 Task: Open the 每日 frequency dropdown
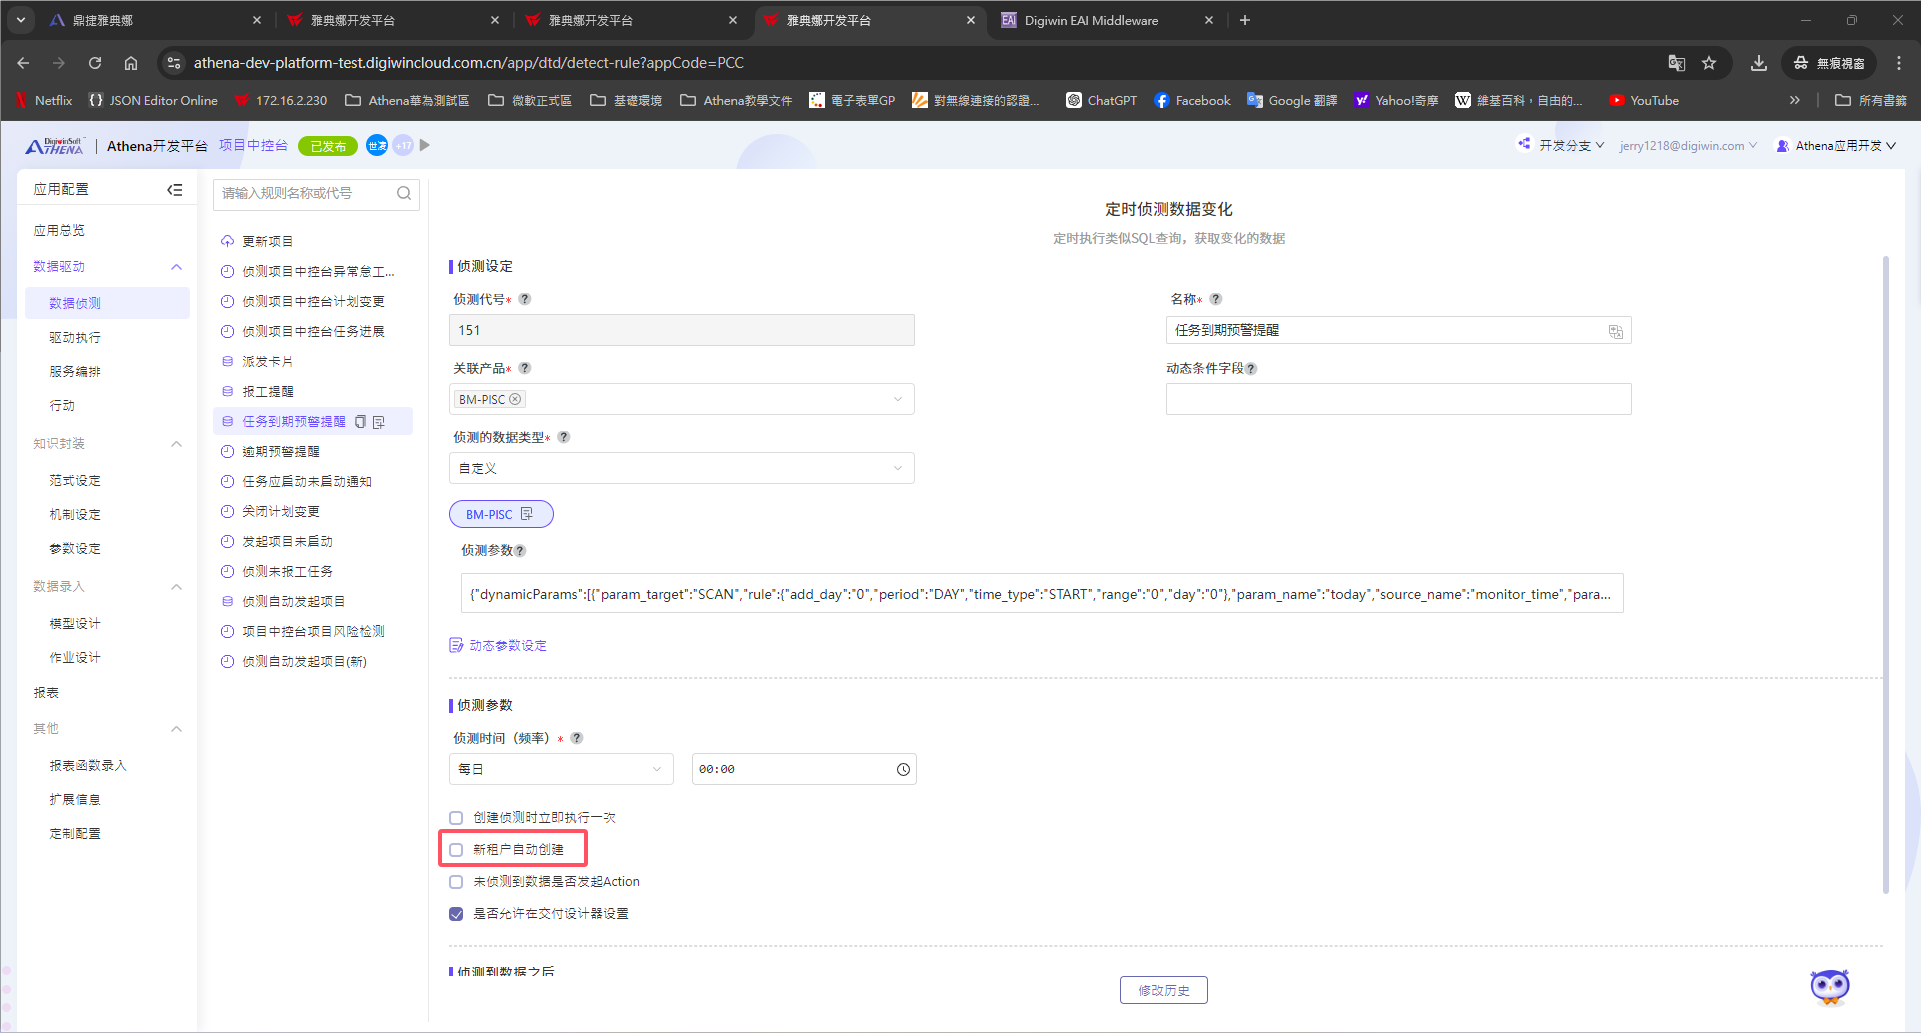click(x=561, y=769)
